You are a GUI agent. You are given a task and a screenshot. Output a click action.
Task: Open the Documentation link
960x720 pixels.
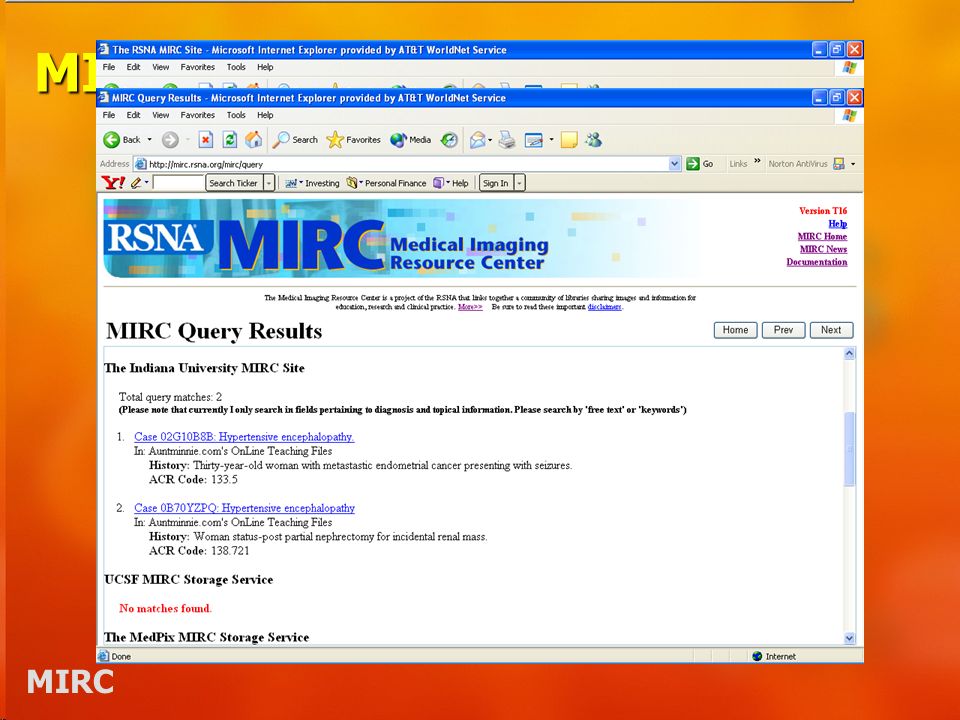click(817, 262)
